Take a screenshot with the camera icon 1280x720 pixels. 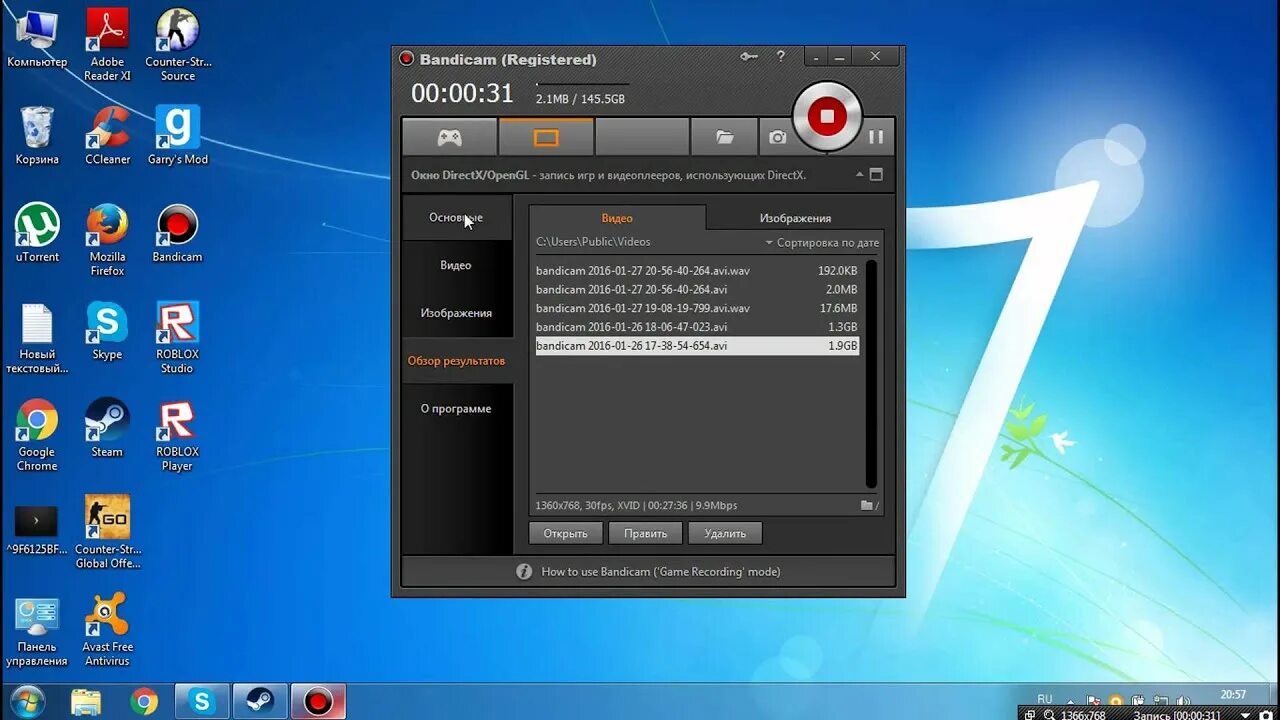point(777,137)
